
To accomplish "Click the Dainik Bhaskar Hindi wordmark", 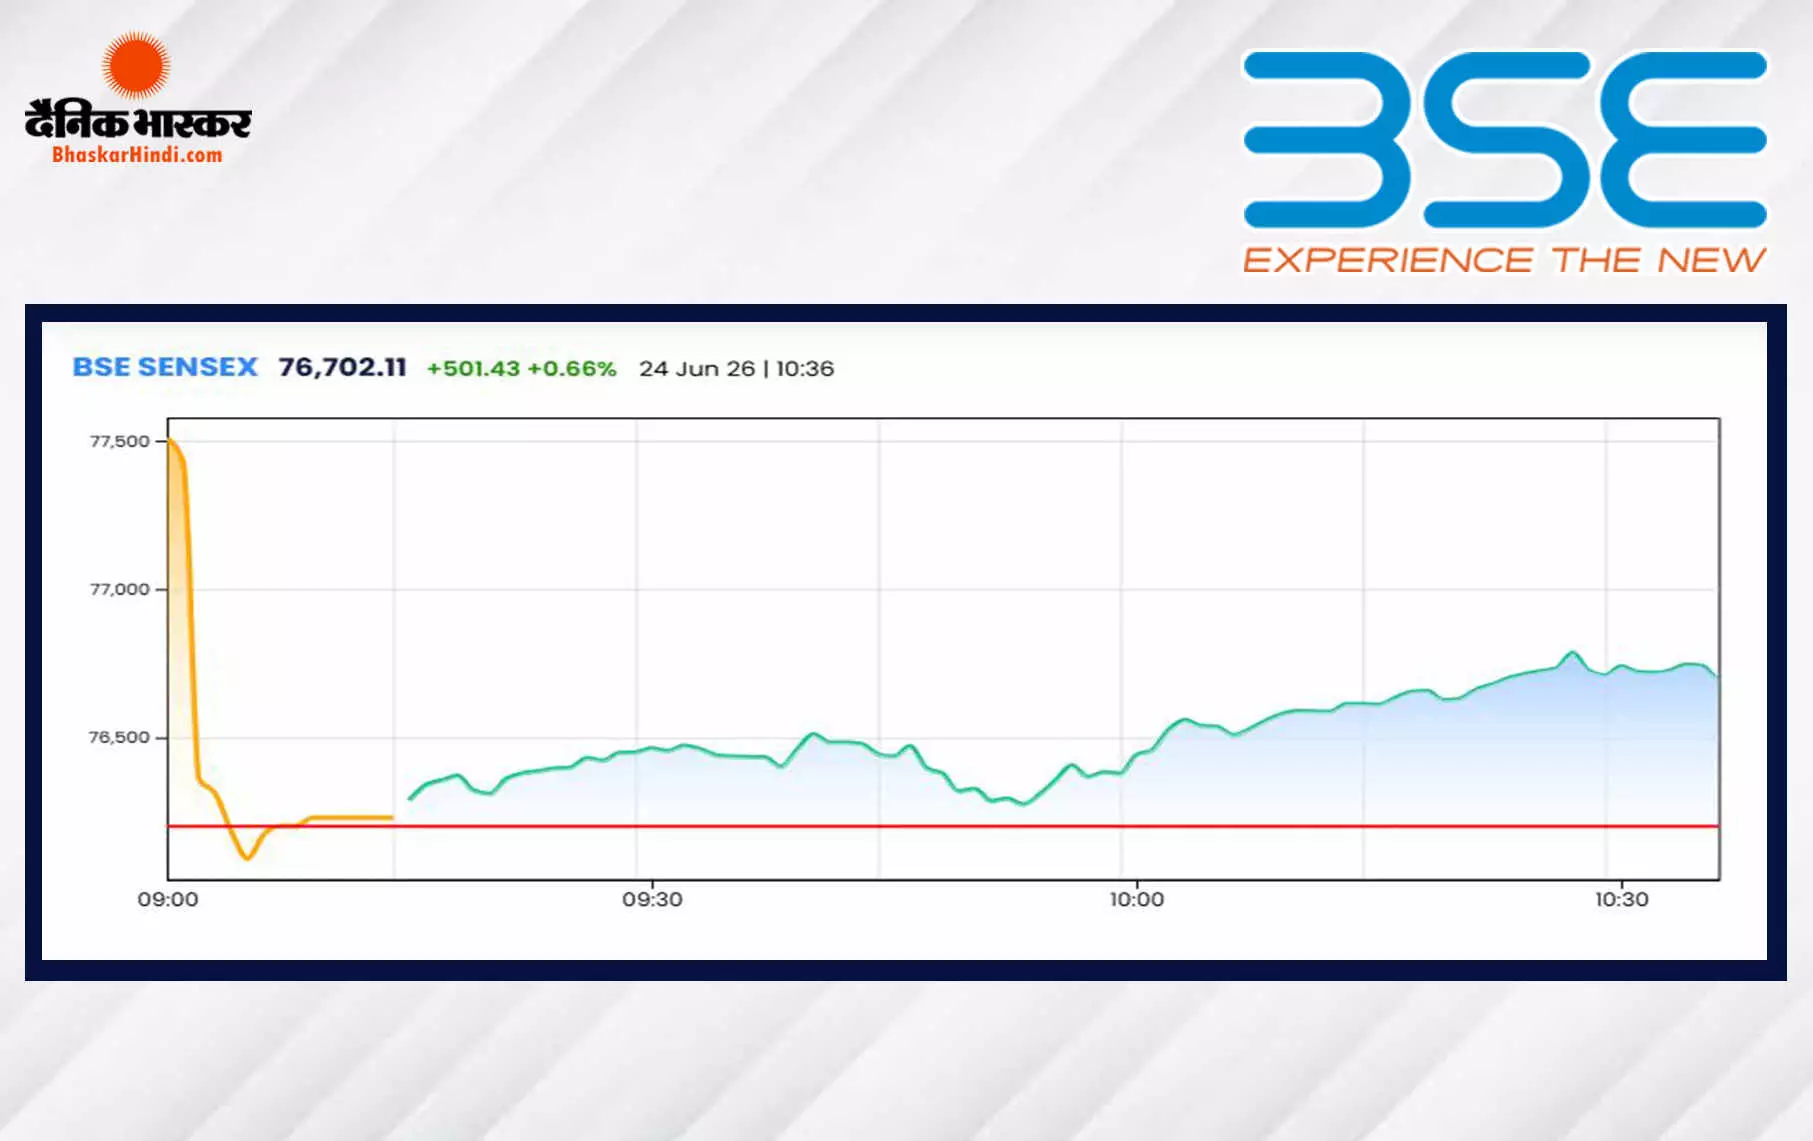I will click(x=138, y=121).
